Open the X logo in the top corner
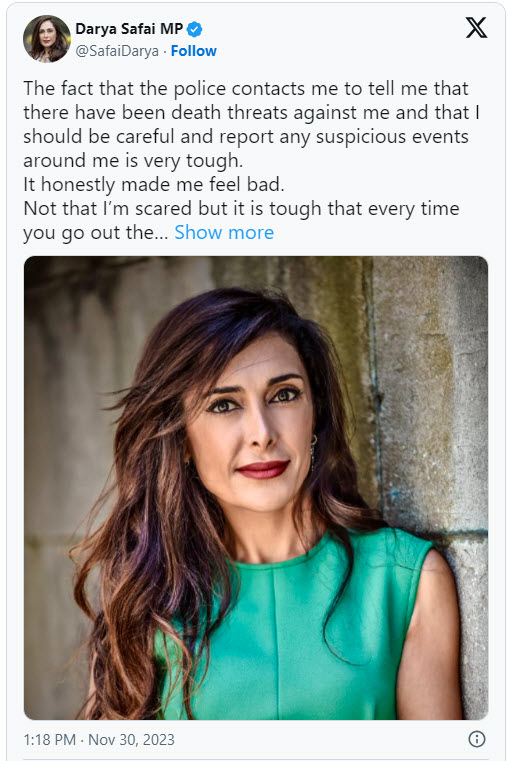The width and height of the screenshot is (507, 761). point(476,27)
